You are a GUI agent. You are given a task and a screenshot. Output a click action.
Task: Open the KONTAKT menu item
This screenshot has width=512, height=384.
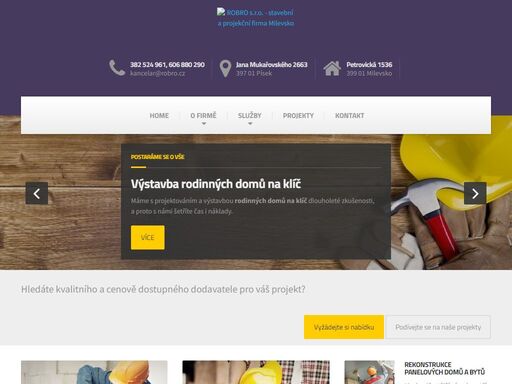tap(350, 116)
